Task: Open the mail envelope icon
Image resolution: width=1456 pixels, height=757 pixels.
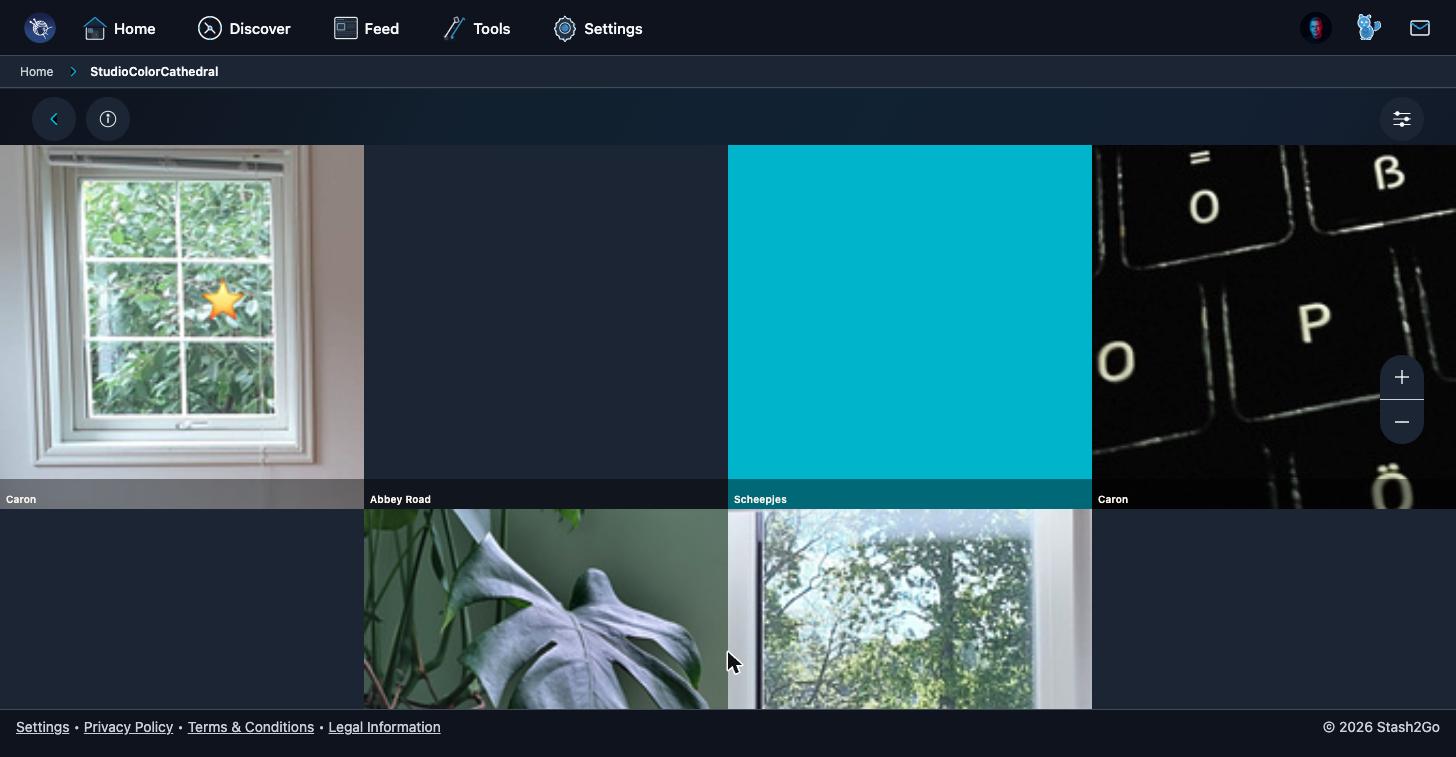Action: [x=1420, y=28]
